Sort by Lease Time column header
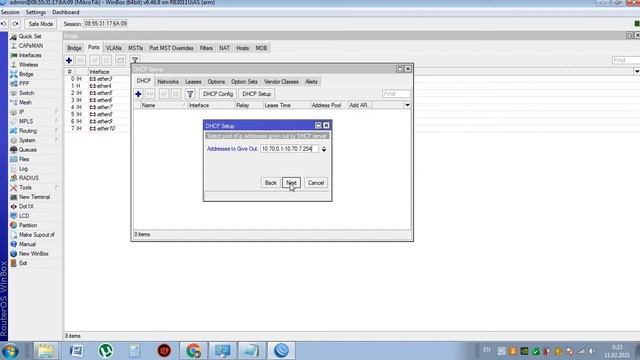The image size is (640, 360). pos(286,105)
